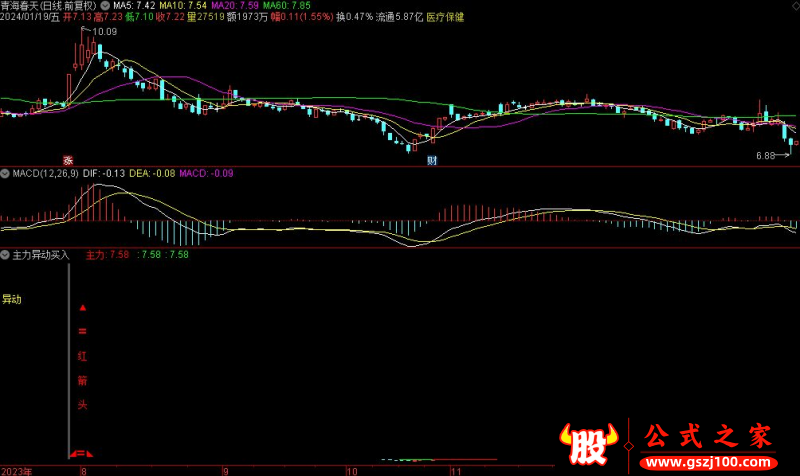Click the MA20: 7.59 moving average label

(235, 6)
